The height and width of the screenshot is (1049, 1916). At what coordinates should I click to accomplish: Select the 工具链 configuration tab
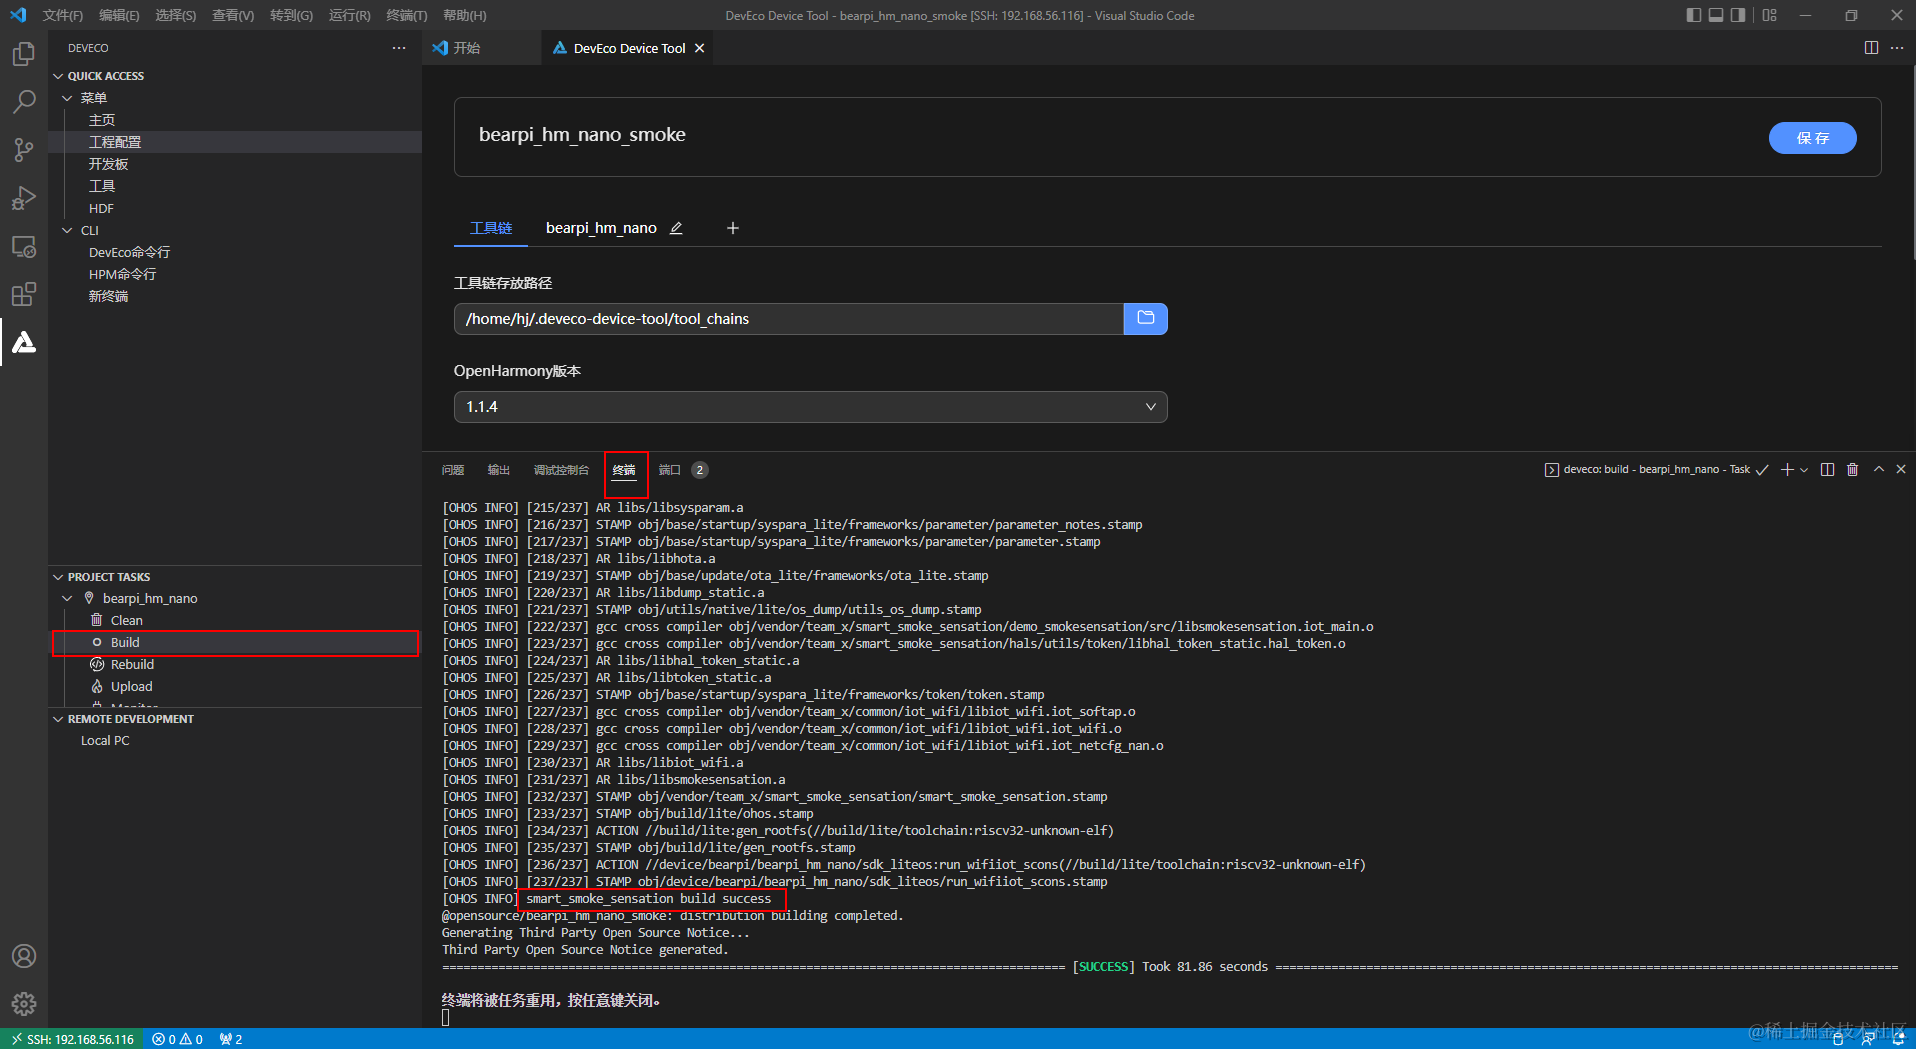coord(491,228)
